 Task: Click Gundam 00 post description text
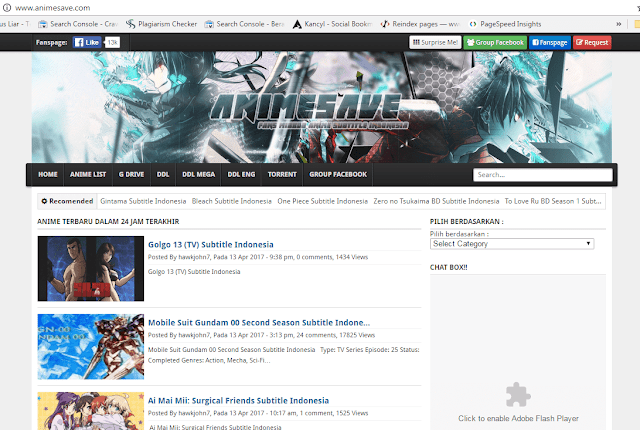click(283, 355)
